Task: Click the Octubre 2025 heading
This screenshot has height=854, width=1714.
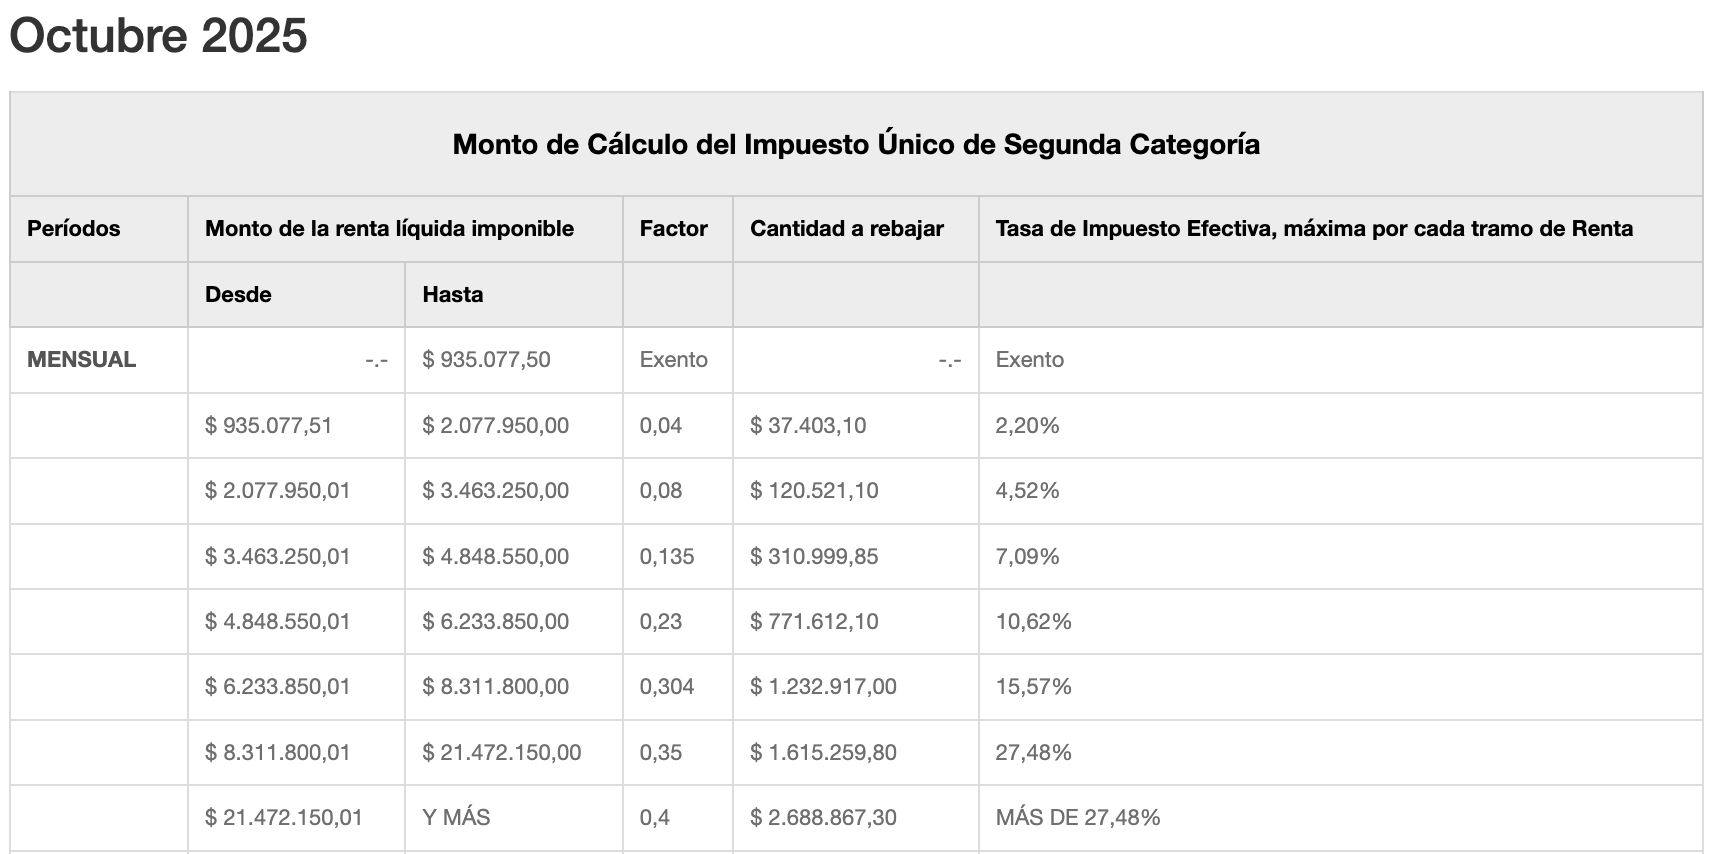Action: 158,37
